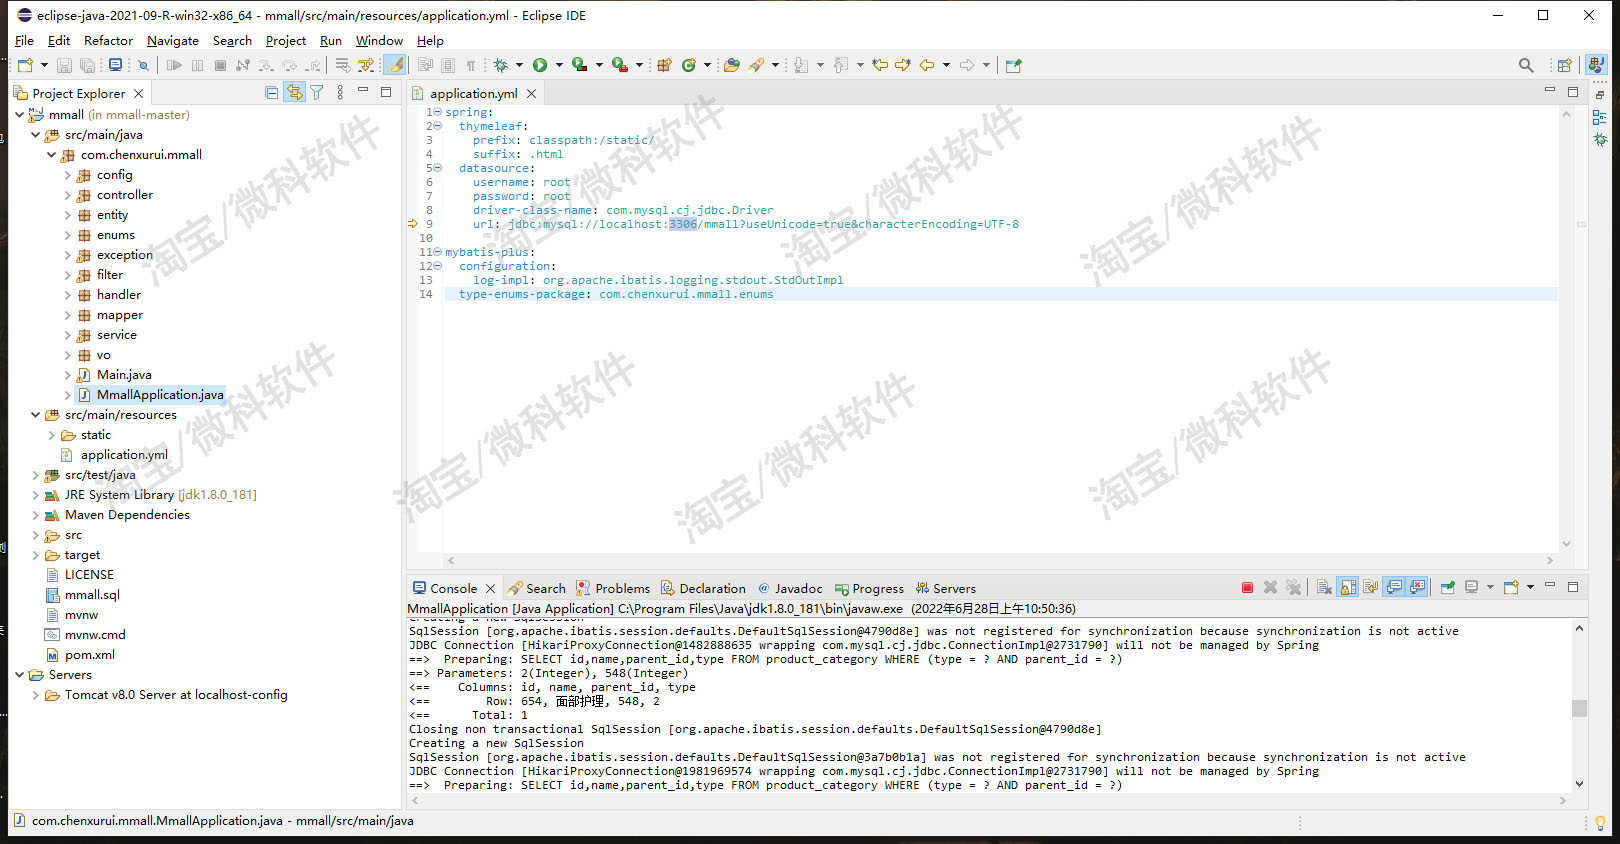
Task: Toggle the lightbulb icon in status bar
Action: coord(1600,822)
